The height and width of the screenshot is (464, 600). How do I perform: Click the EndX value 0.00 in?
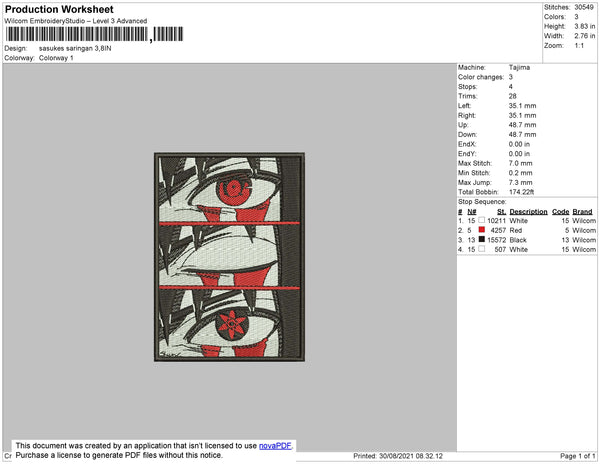[x=519, y=144]
